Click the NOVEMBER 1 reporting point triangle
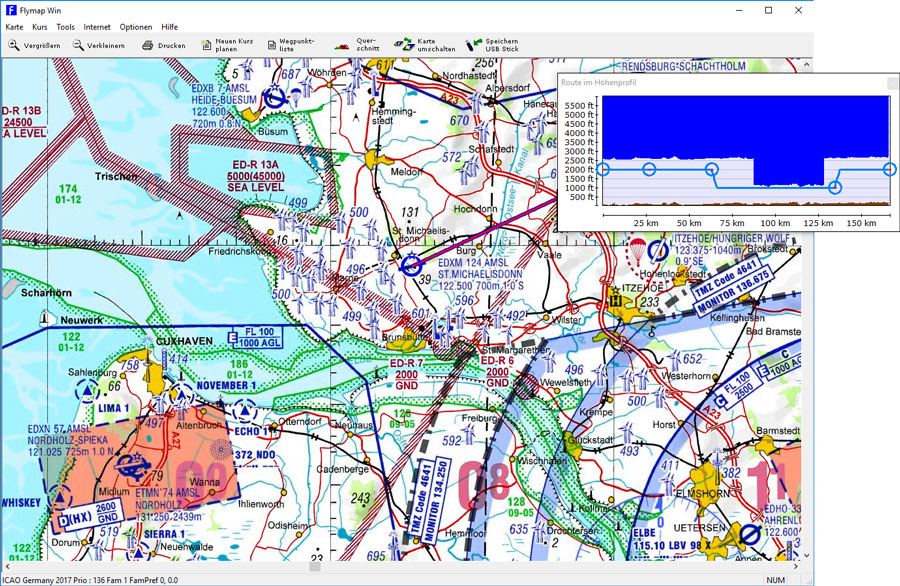 [x=183, y=395]
